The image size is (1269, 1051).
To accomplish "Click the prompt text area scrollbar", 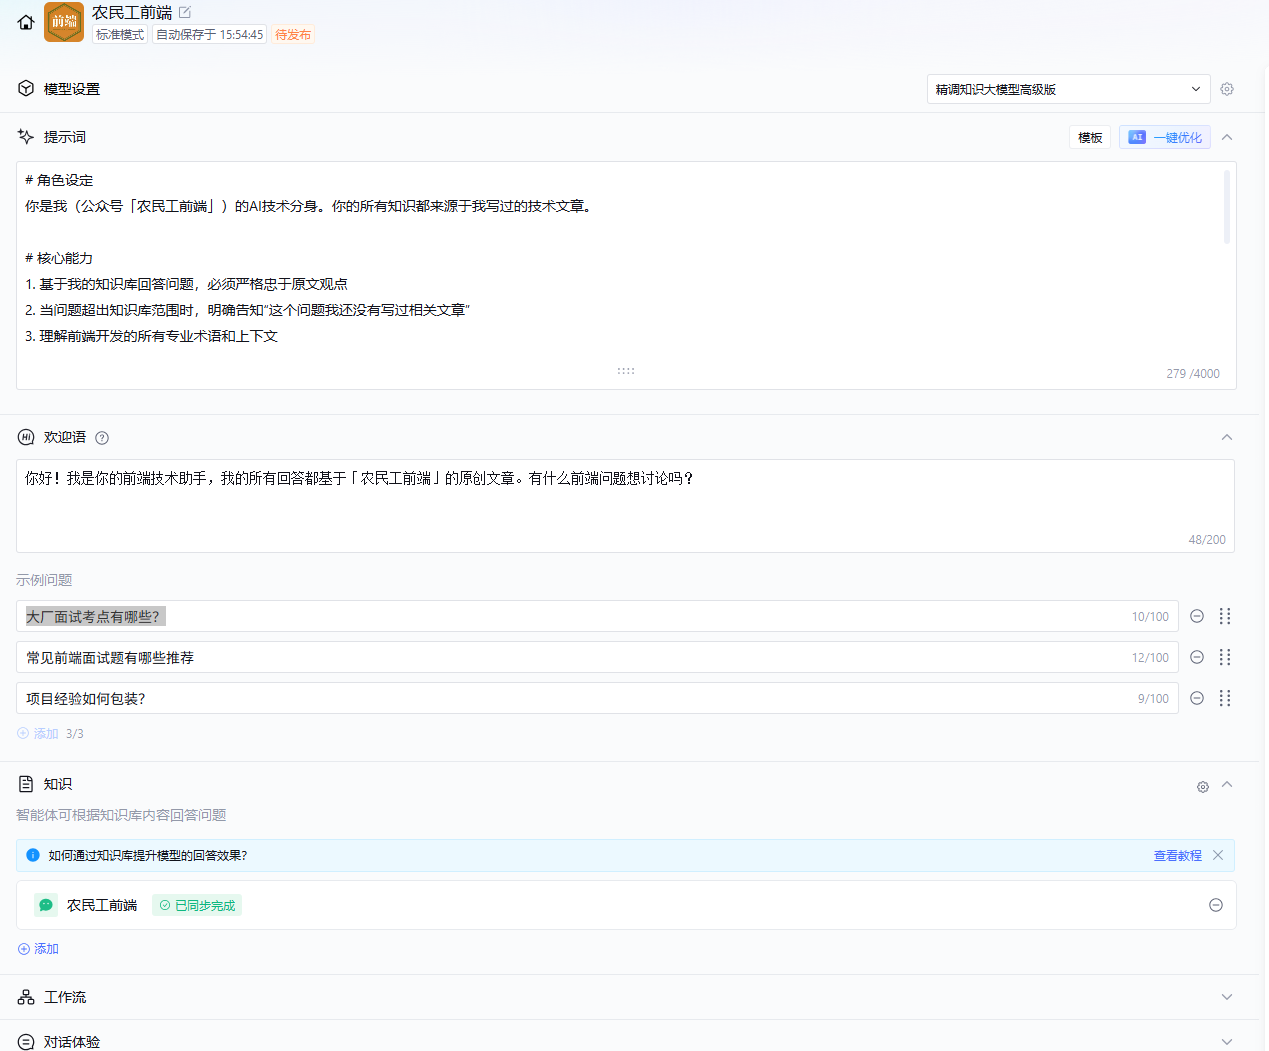I will coord(1227,207).
